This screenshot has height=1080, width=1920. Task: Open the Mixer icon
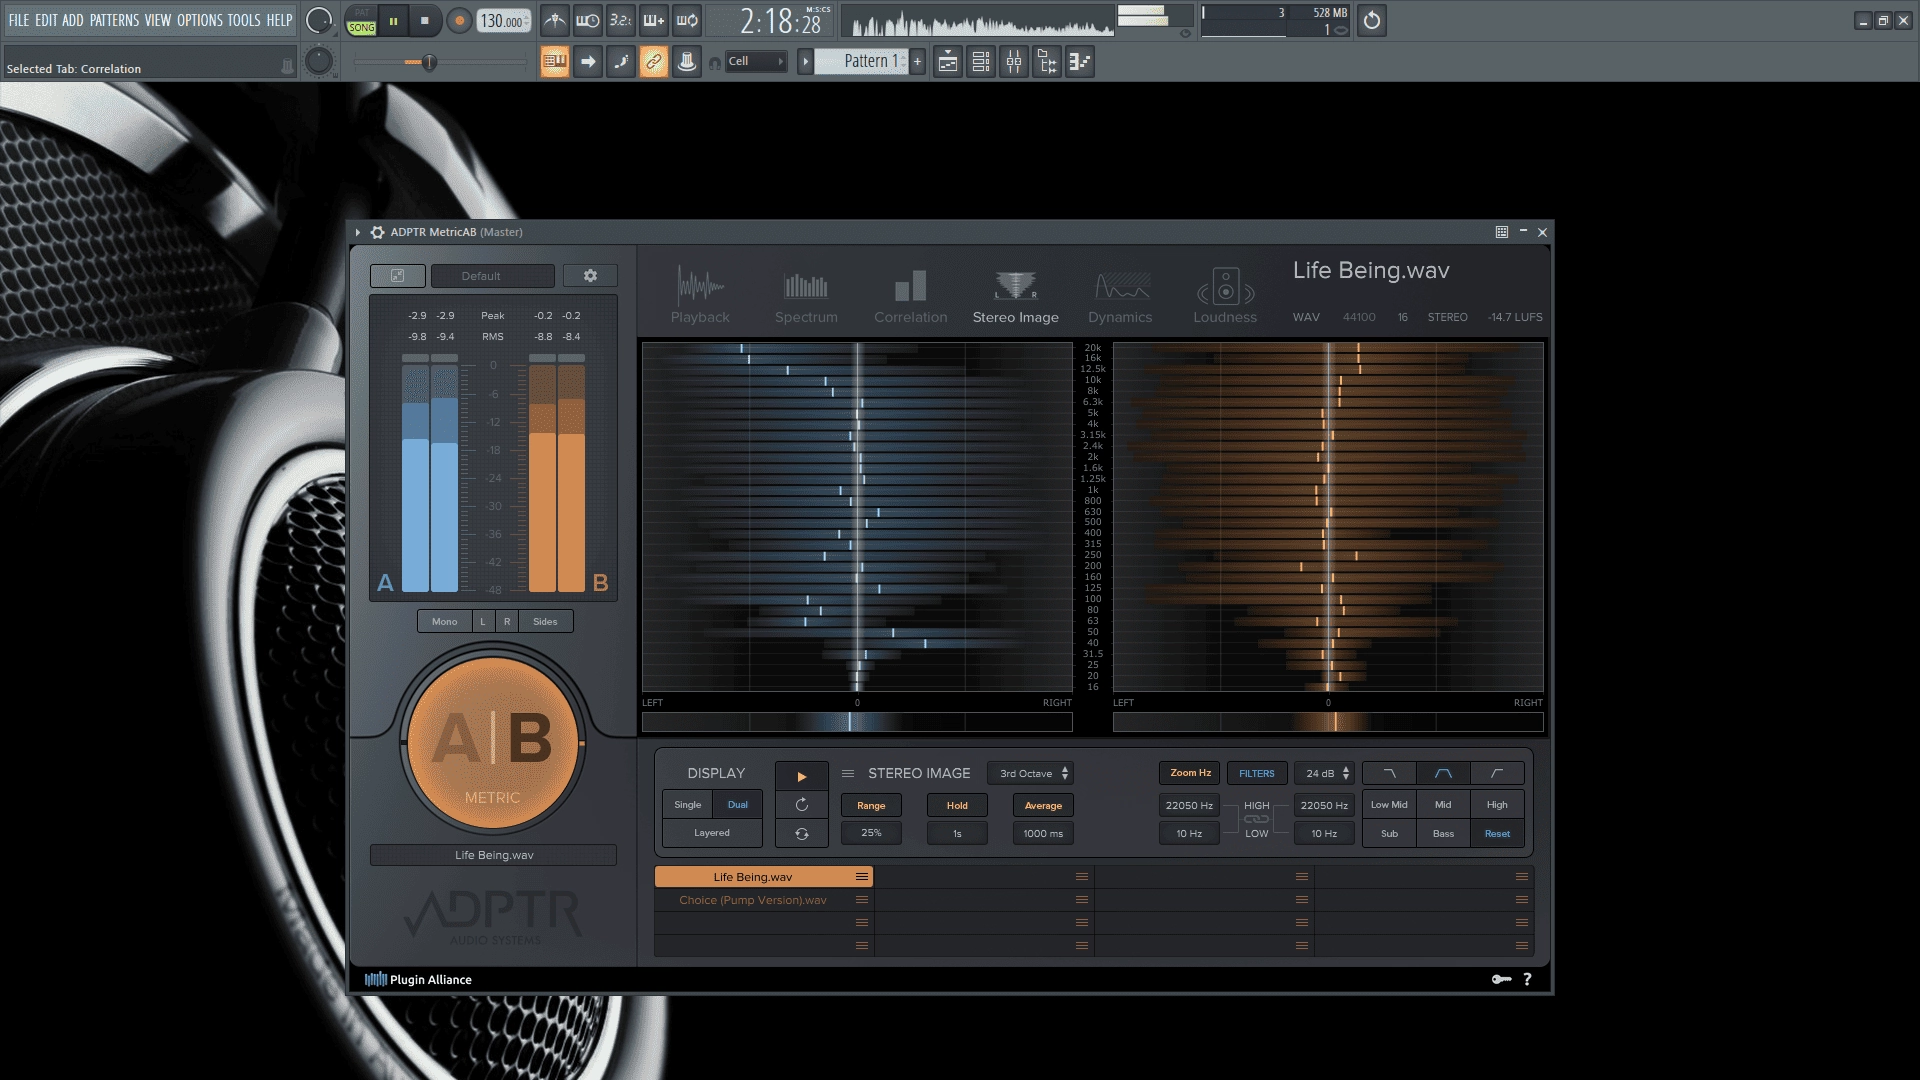tap(1014, 62)
